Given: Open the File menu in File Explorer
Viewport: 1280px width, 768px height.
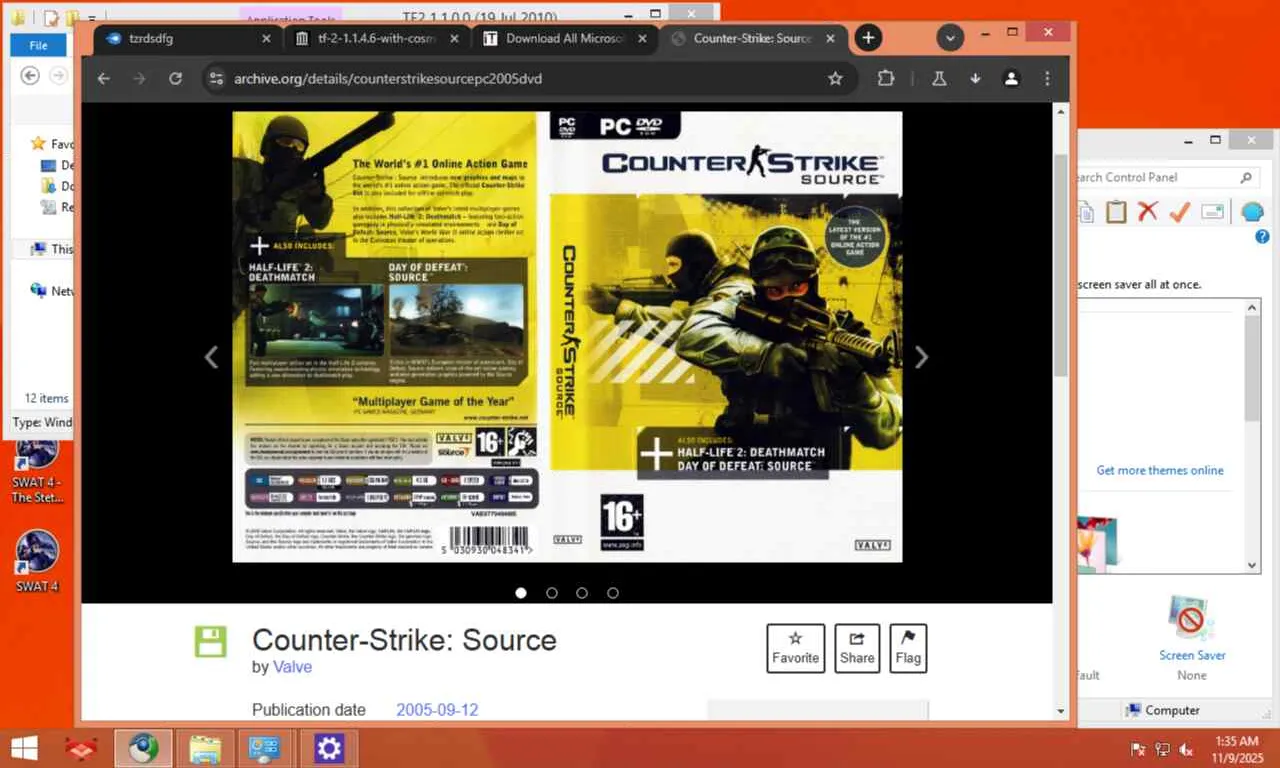Looking at the screenshot, I should click(38, 45).
